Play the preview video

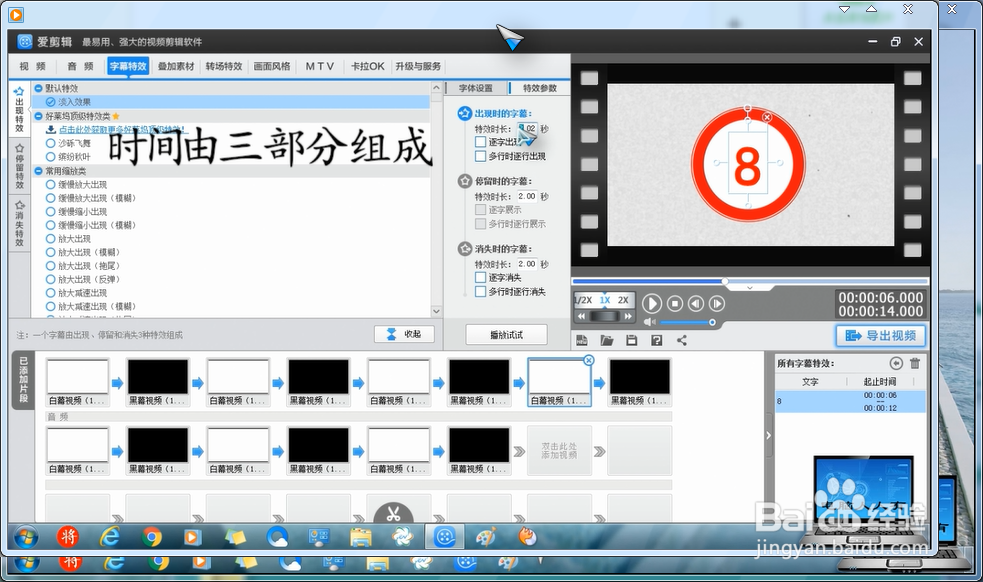(x=651, y=304)
